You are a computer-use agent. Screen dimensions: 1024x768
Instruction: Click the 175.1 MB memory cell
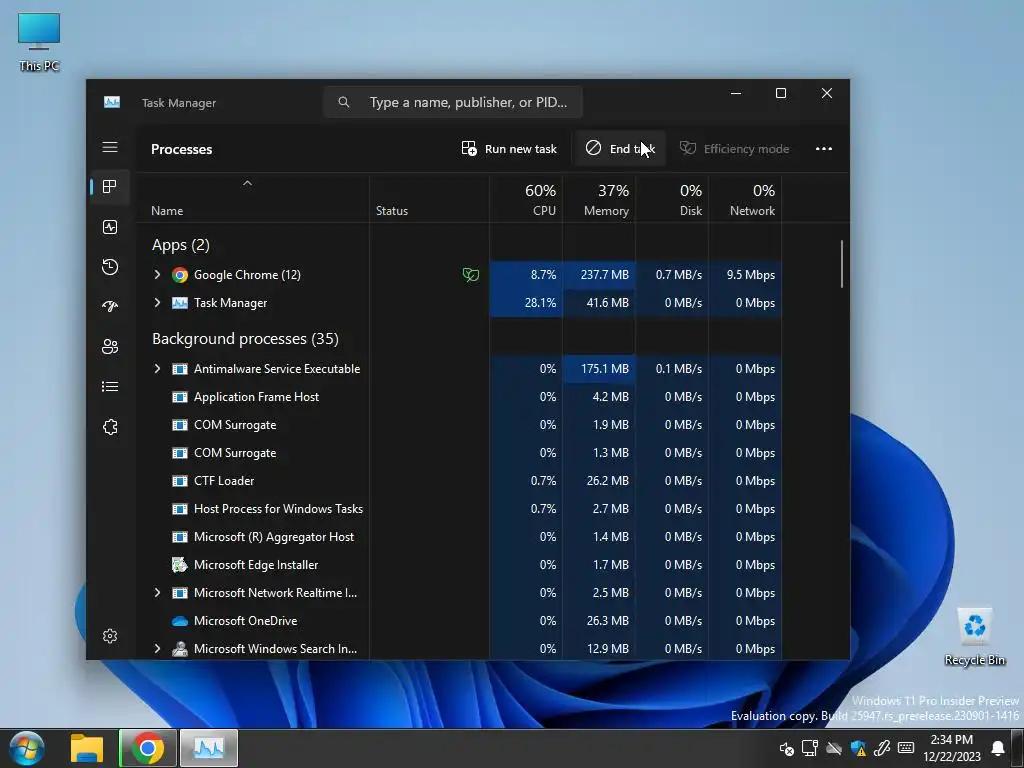tap(599, 369)
